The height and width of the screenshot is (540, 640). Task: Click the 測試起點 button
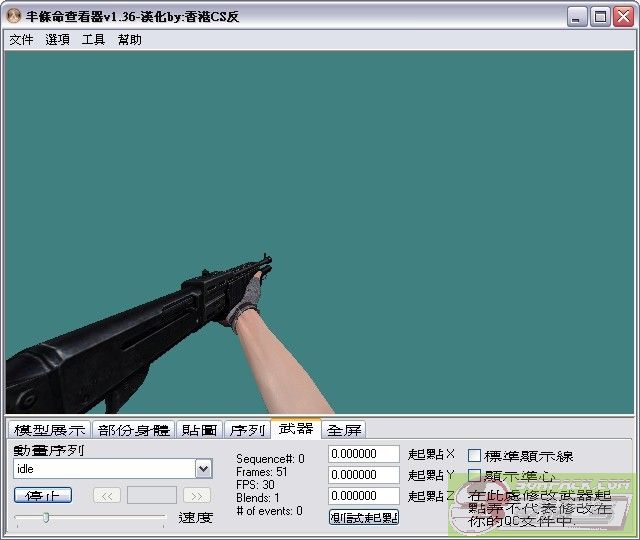click(x=364, y=517)
